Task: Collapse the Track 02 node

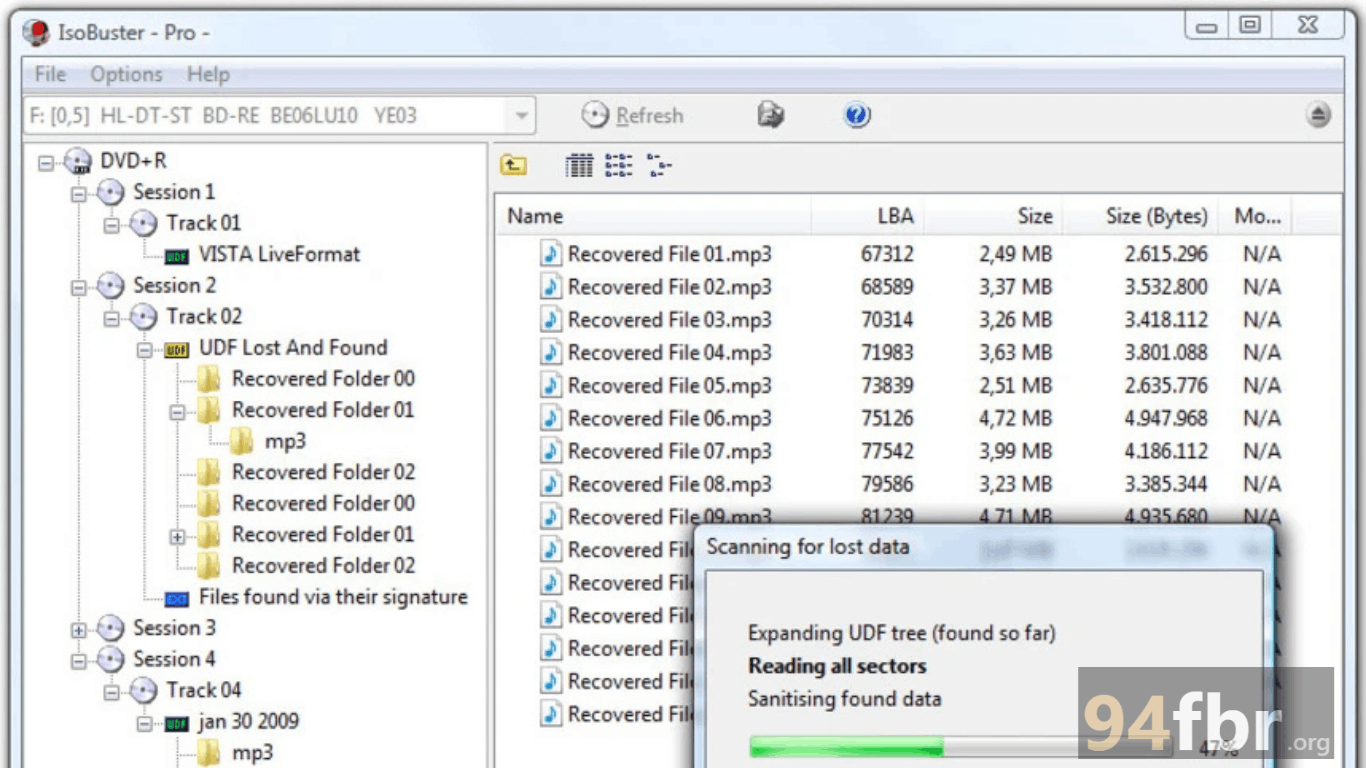Action: 111,318
